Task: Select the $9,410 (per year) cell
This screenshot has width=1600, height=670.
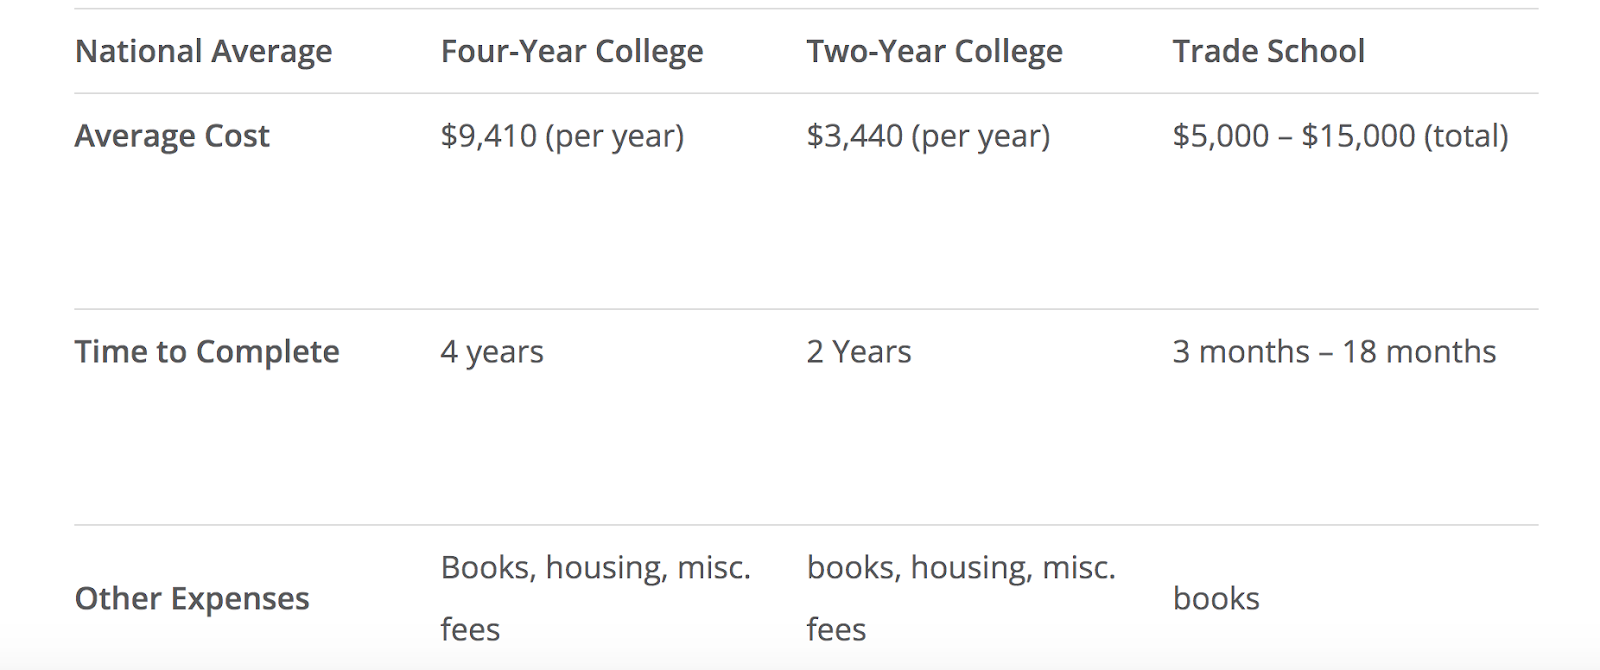Action: pos(562,136)
